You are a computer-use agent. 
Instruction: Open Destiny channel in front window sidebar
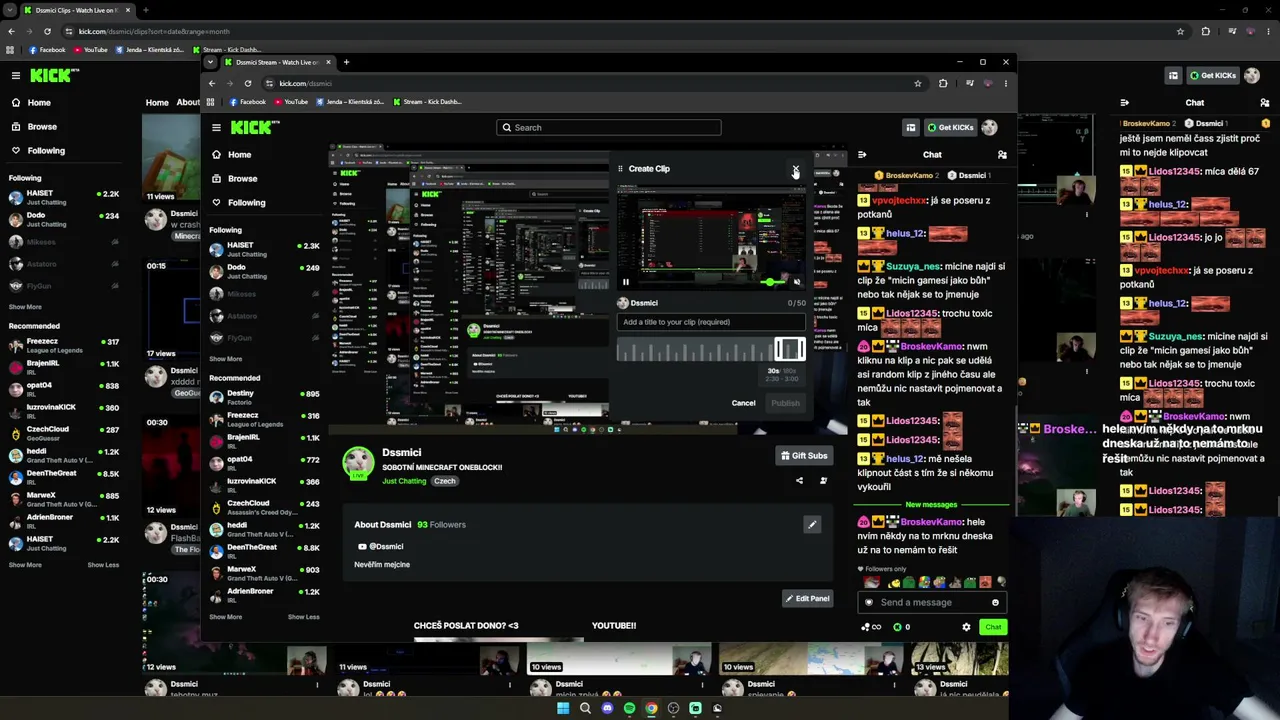[x=264, y=396]
